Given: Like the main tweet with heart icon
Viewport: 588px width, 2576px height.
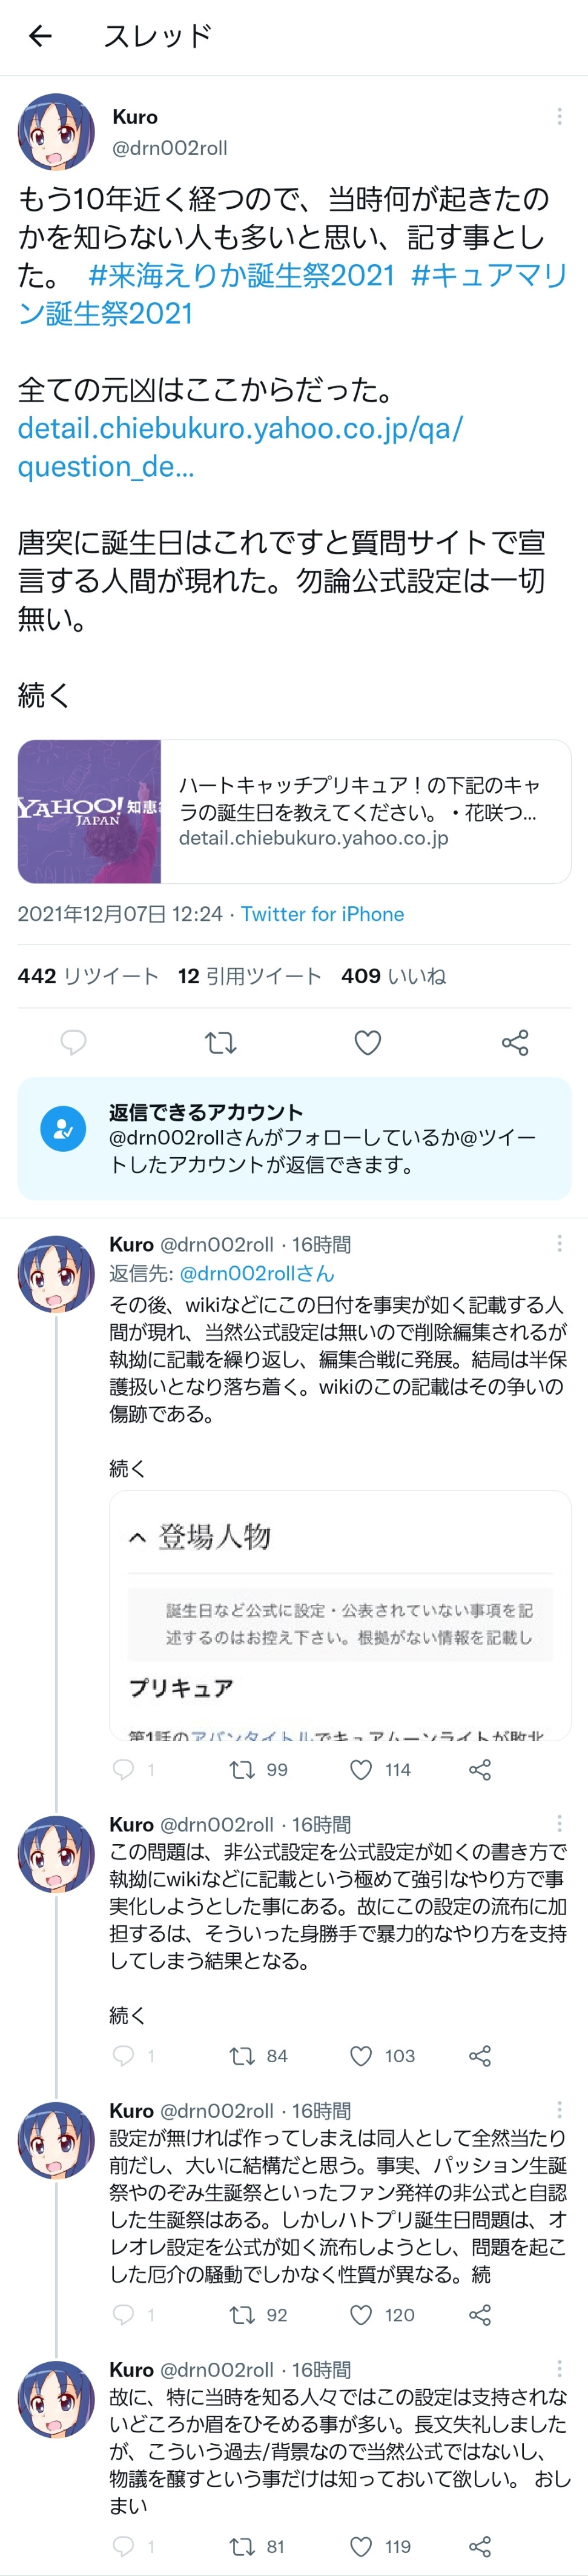Looking at the screenshot, I should [x=368, y=1043].
